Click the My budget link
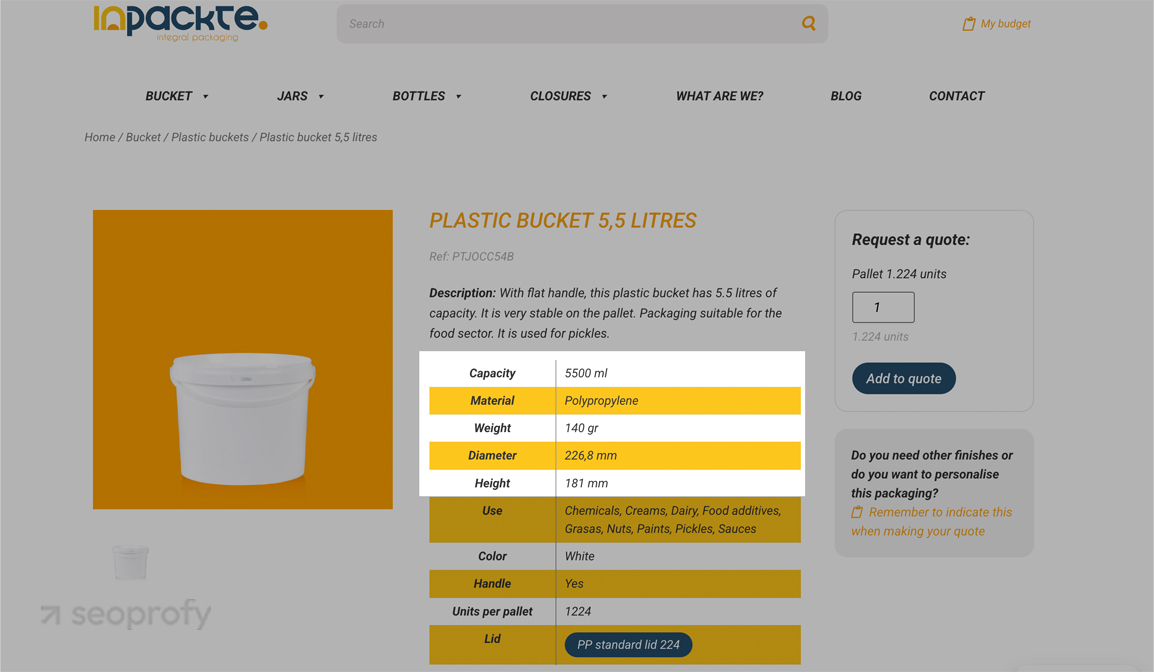Image resolution: width=1154 pixels, height=672 pixels. pos(1005,24)
